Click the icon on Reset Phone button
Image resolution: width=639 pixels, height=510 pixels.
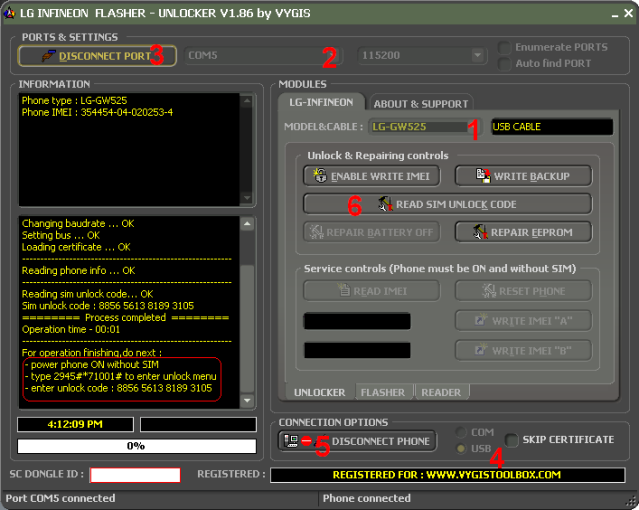click(x=489, y=291)
